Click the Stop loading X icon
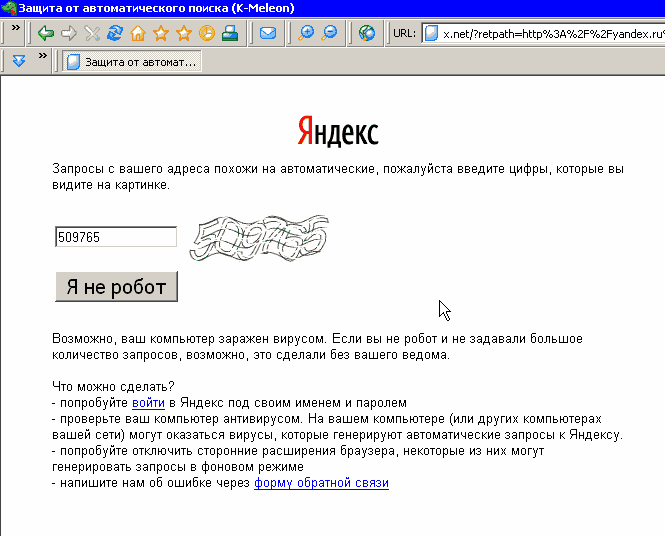Screen dimensions: 665x536 pyautogui.click(x=92, y=33)
